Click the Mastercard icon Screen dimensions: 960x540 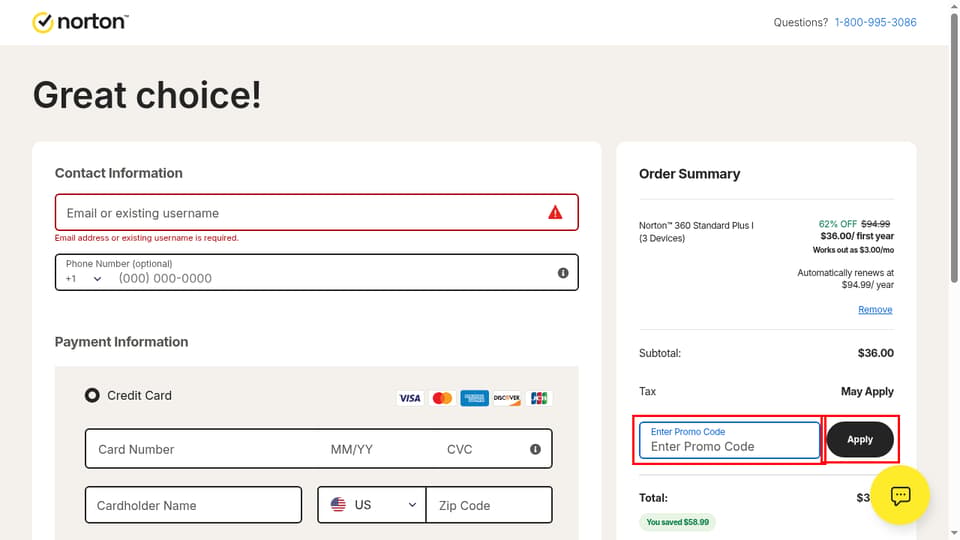(x=442, y=399)
